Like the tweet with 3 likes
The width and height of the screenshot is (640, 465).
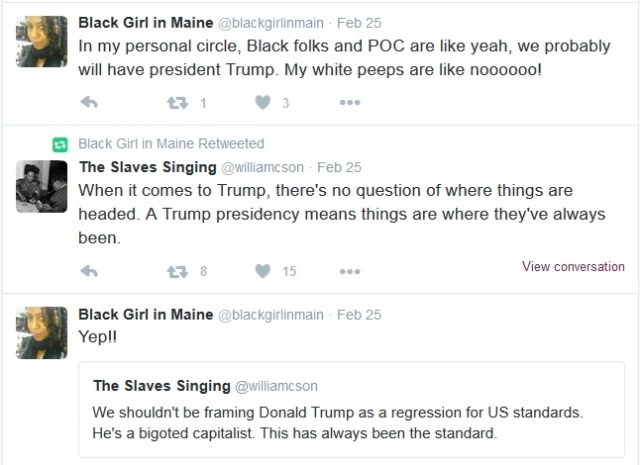(264, 102)
